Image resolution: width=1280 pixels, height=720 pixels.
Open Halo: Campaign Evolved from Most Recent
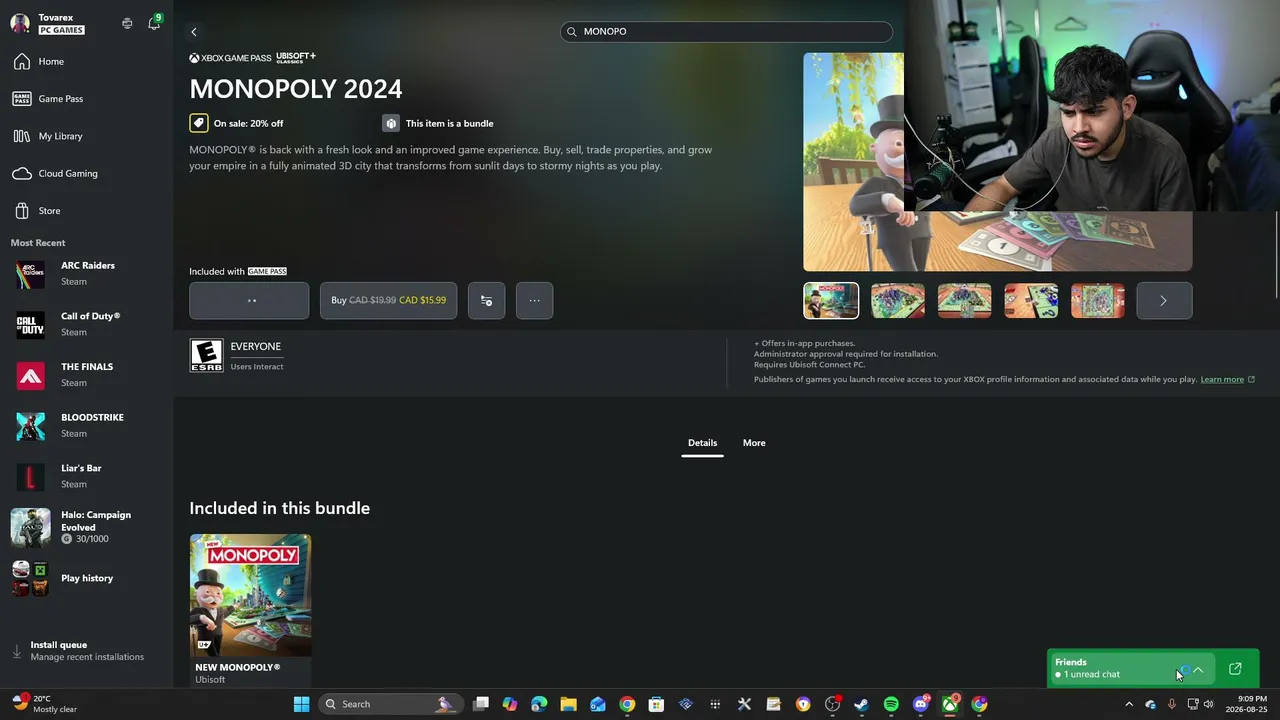coord(86,527)
